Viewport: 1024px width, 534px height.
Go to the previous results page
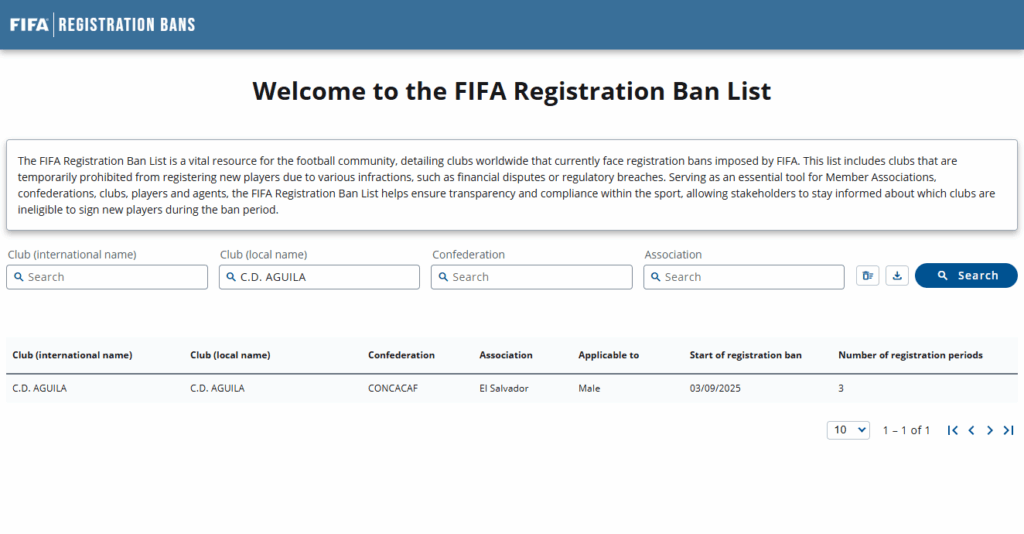(971, 430)
